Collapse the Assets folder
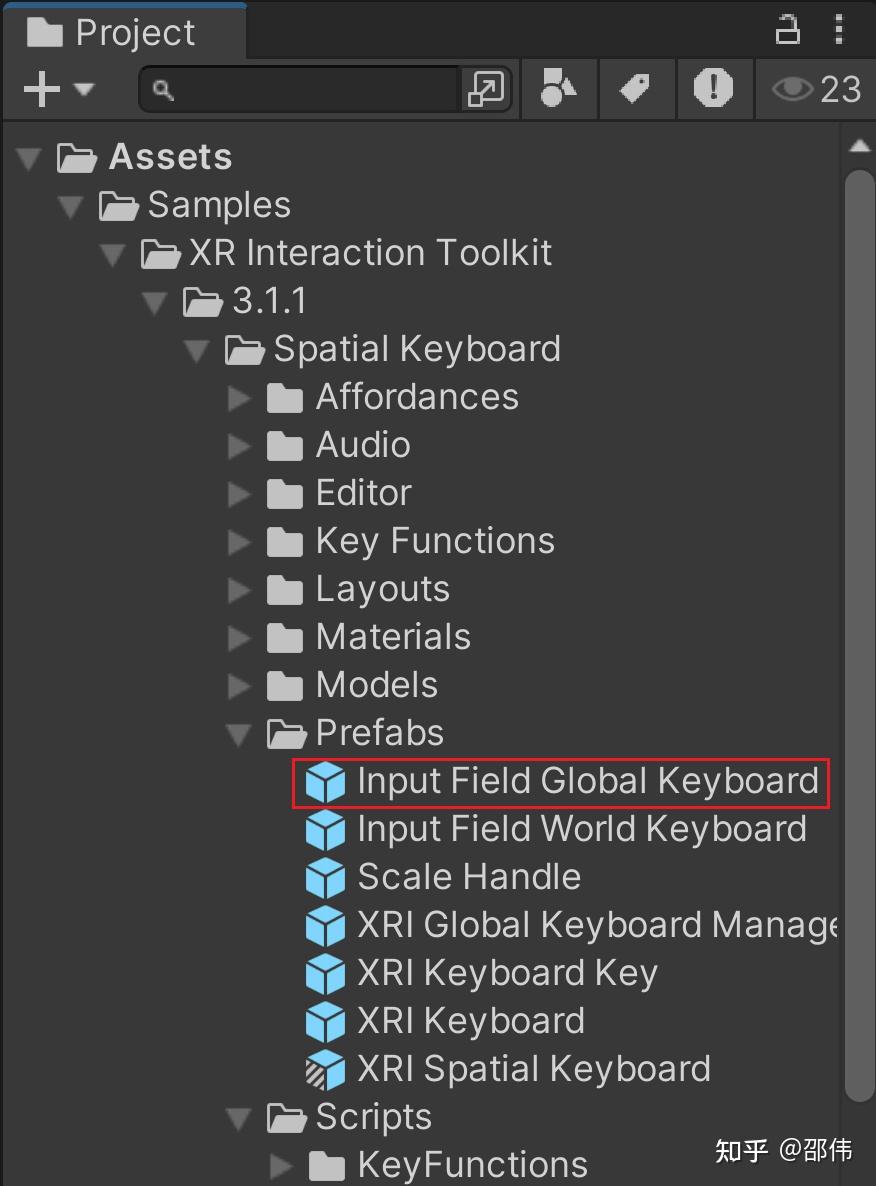This screenshot has width=876, height=1186. pyautogui.click(x=28, y=156)
